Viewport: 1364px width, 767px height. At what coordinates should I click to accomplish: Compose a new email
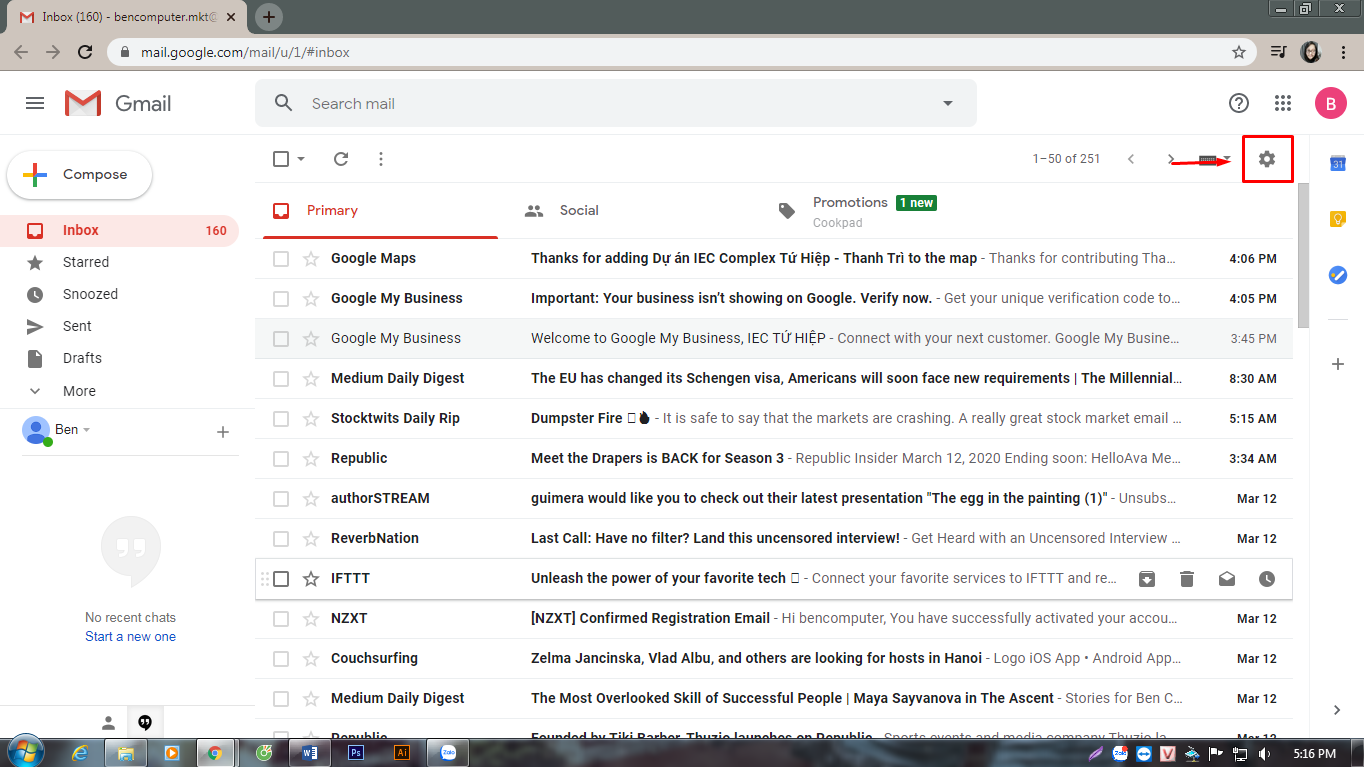pos(80,175)
